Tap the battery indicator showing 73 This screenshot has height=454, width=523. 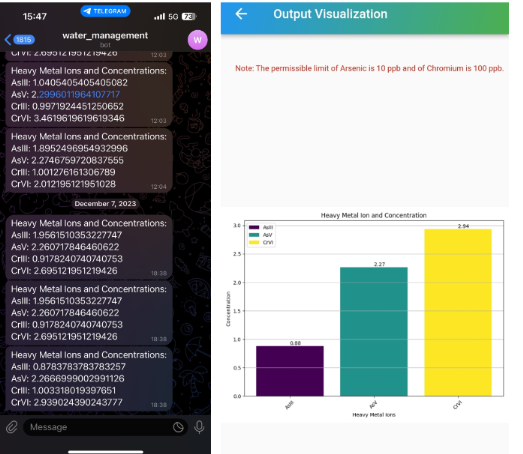tap(189, 16)
